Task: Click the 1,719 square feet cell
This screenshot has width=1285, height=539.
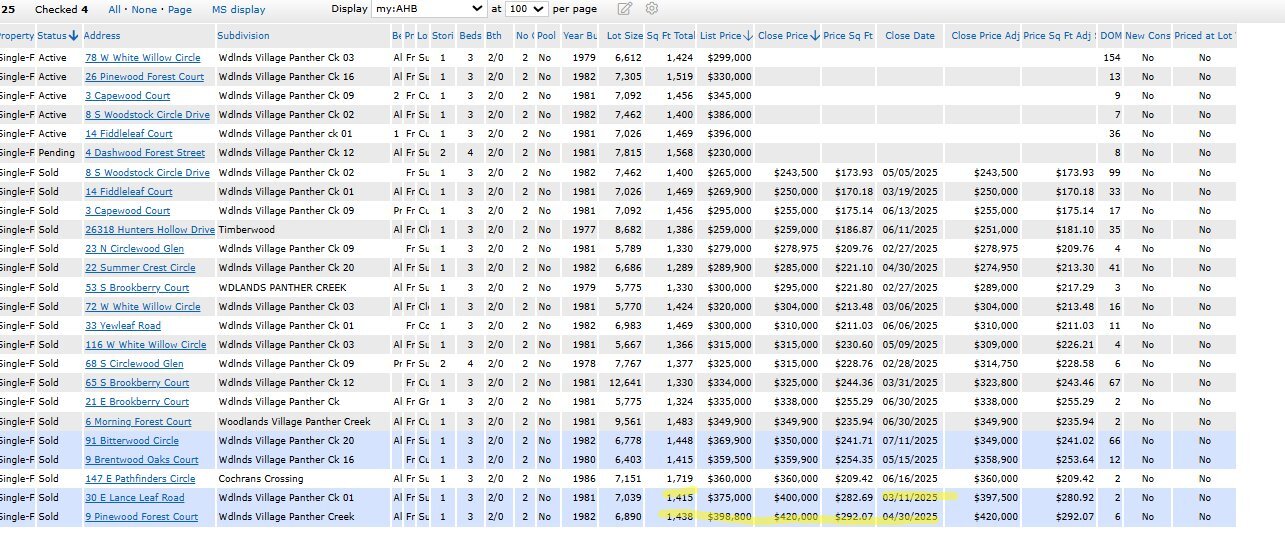Action: pyautogui.click(x=678, y=479)
